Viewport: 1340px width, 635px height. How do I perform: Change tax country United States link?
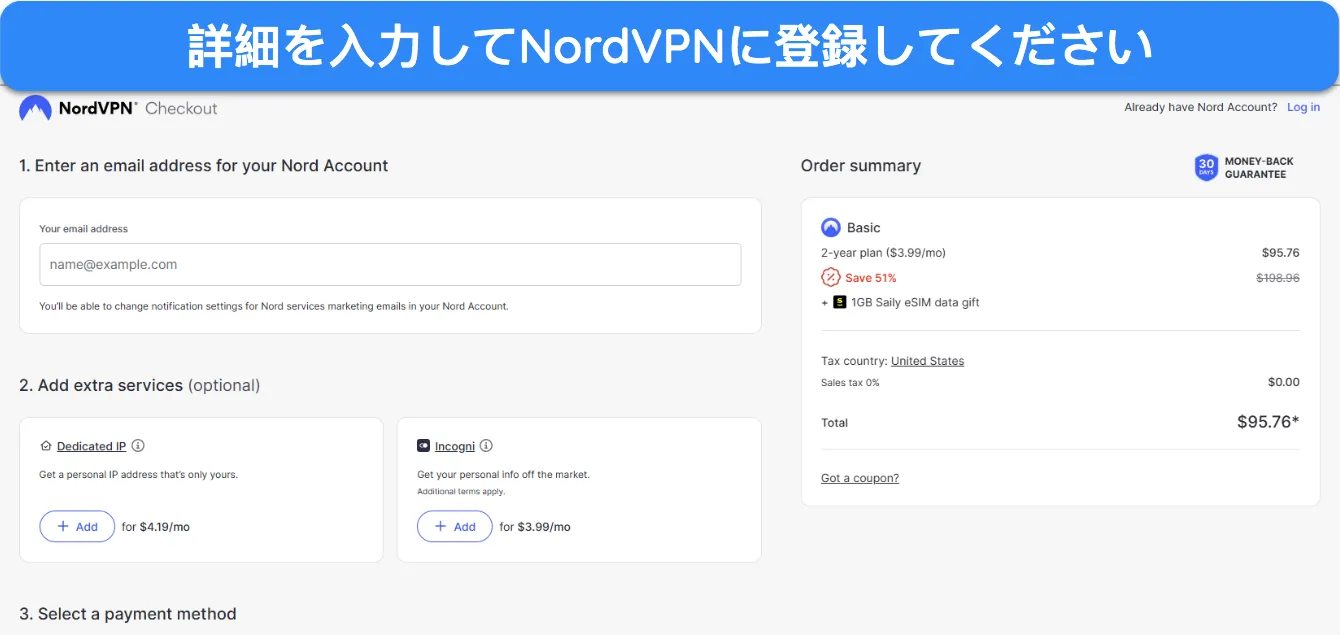click(928, 361)
